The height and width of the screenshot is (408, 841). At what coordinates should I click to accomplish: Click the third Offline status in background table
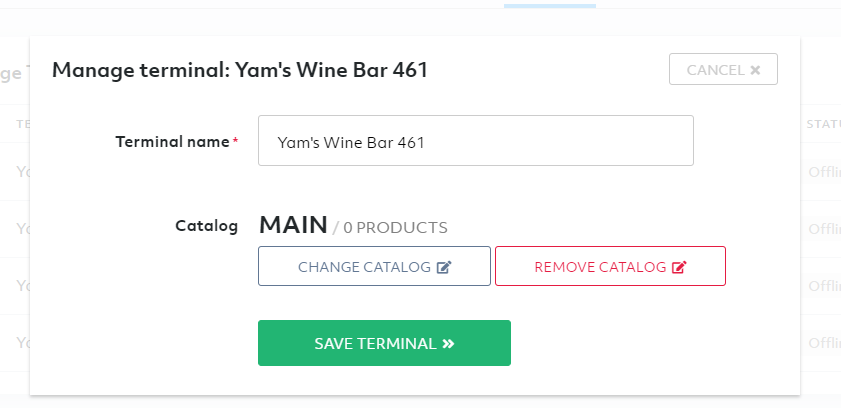point(824,286)
